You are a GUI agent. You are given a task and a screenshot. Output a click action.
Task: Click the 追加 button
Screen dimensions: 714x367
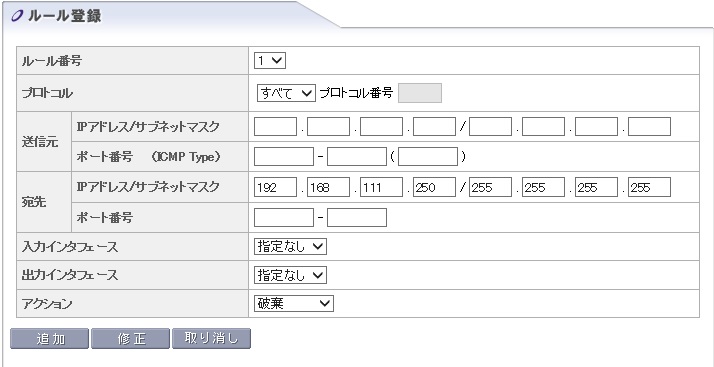coord(49,339)
